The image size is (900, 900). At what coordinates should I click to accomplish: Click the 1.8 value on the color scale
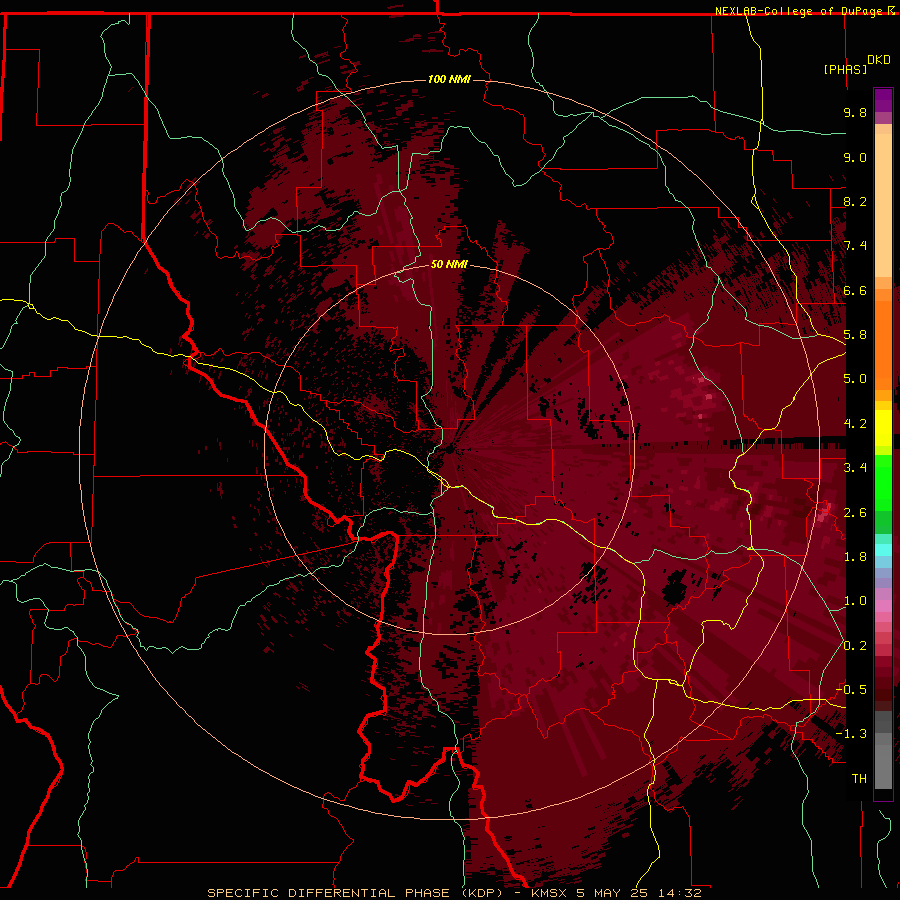(x=855, y=557)
